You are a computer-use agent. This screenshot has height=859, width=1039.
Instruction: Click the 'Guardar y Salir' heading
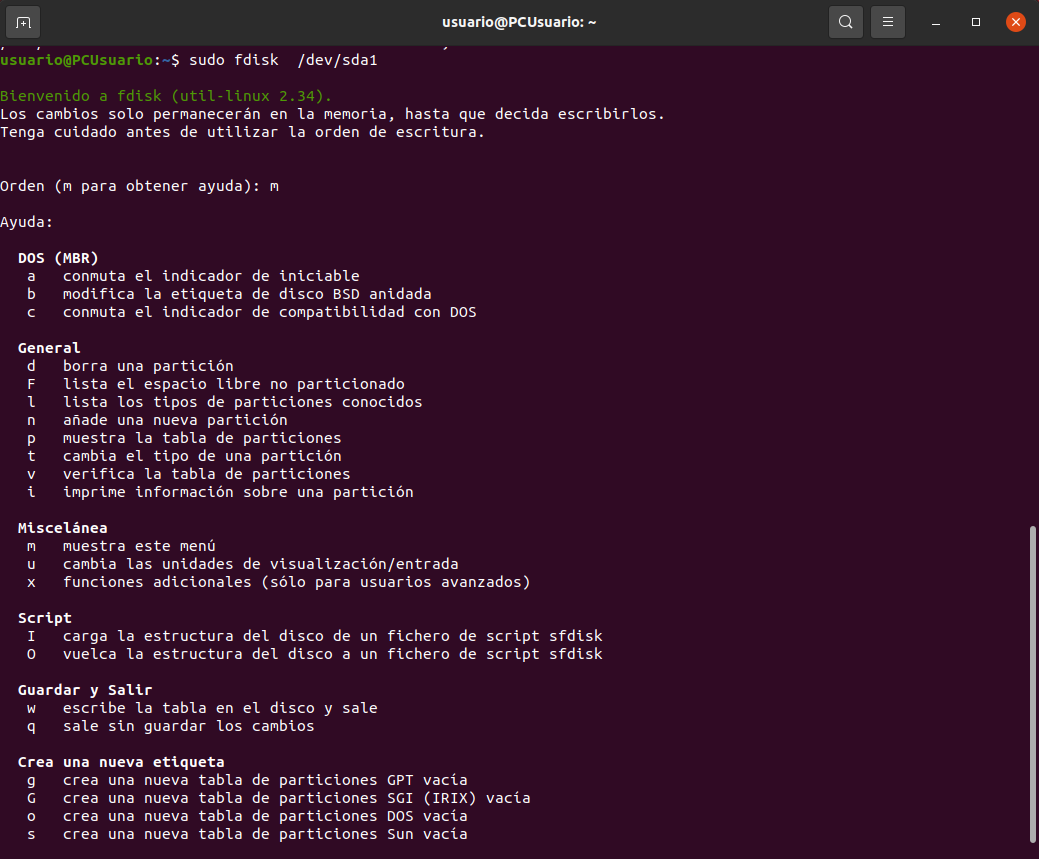point(85,690)
